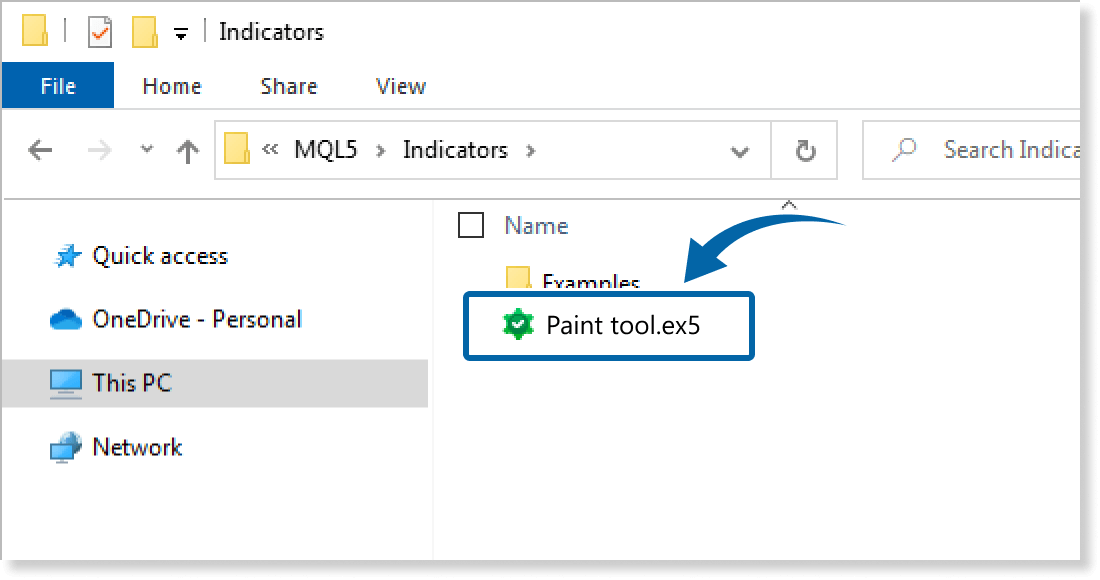Click the OneDrive cloud icon
The height and width of the screenshot is (580, 1100).
click(x=66, y=320)
